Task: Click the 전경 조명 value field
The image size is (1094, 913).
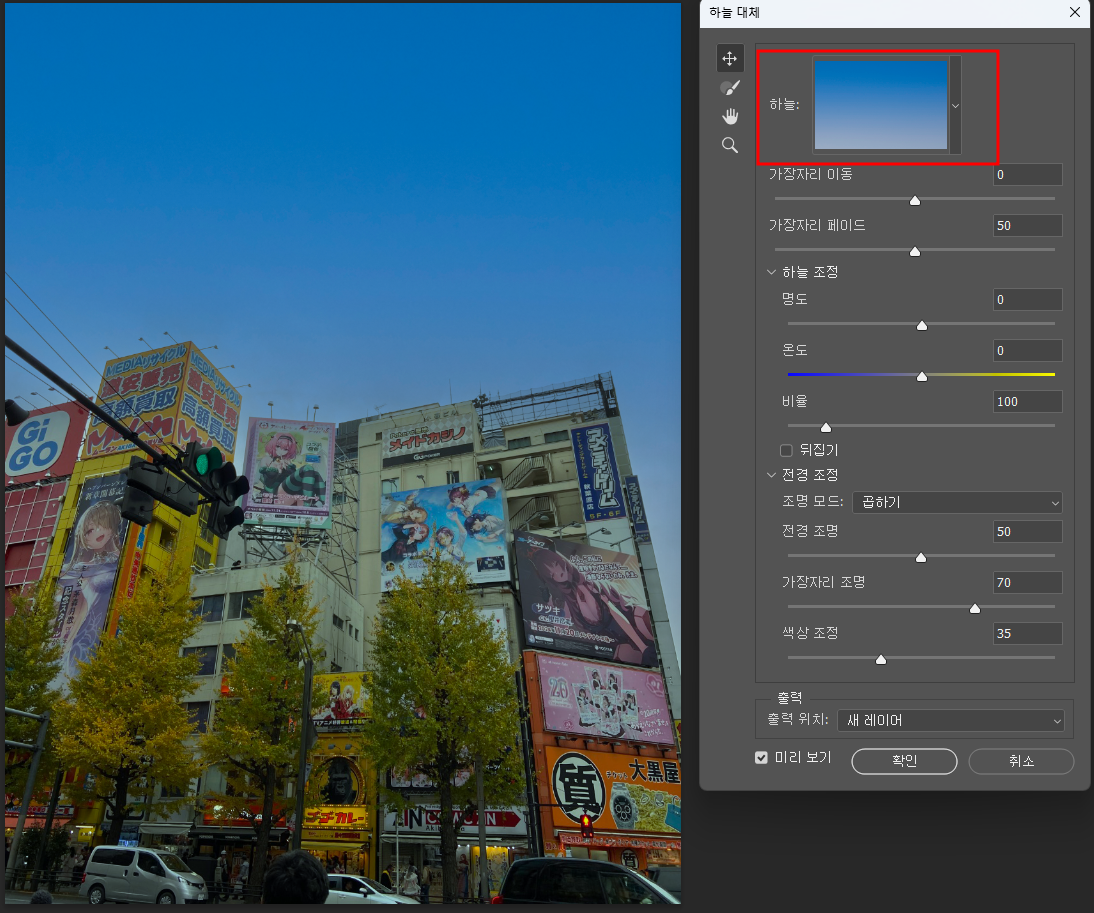Action: (1027, 531)
